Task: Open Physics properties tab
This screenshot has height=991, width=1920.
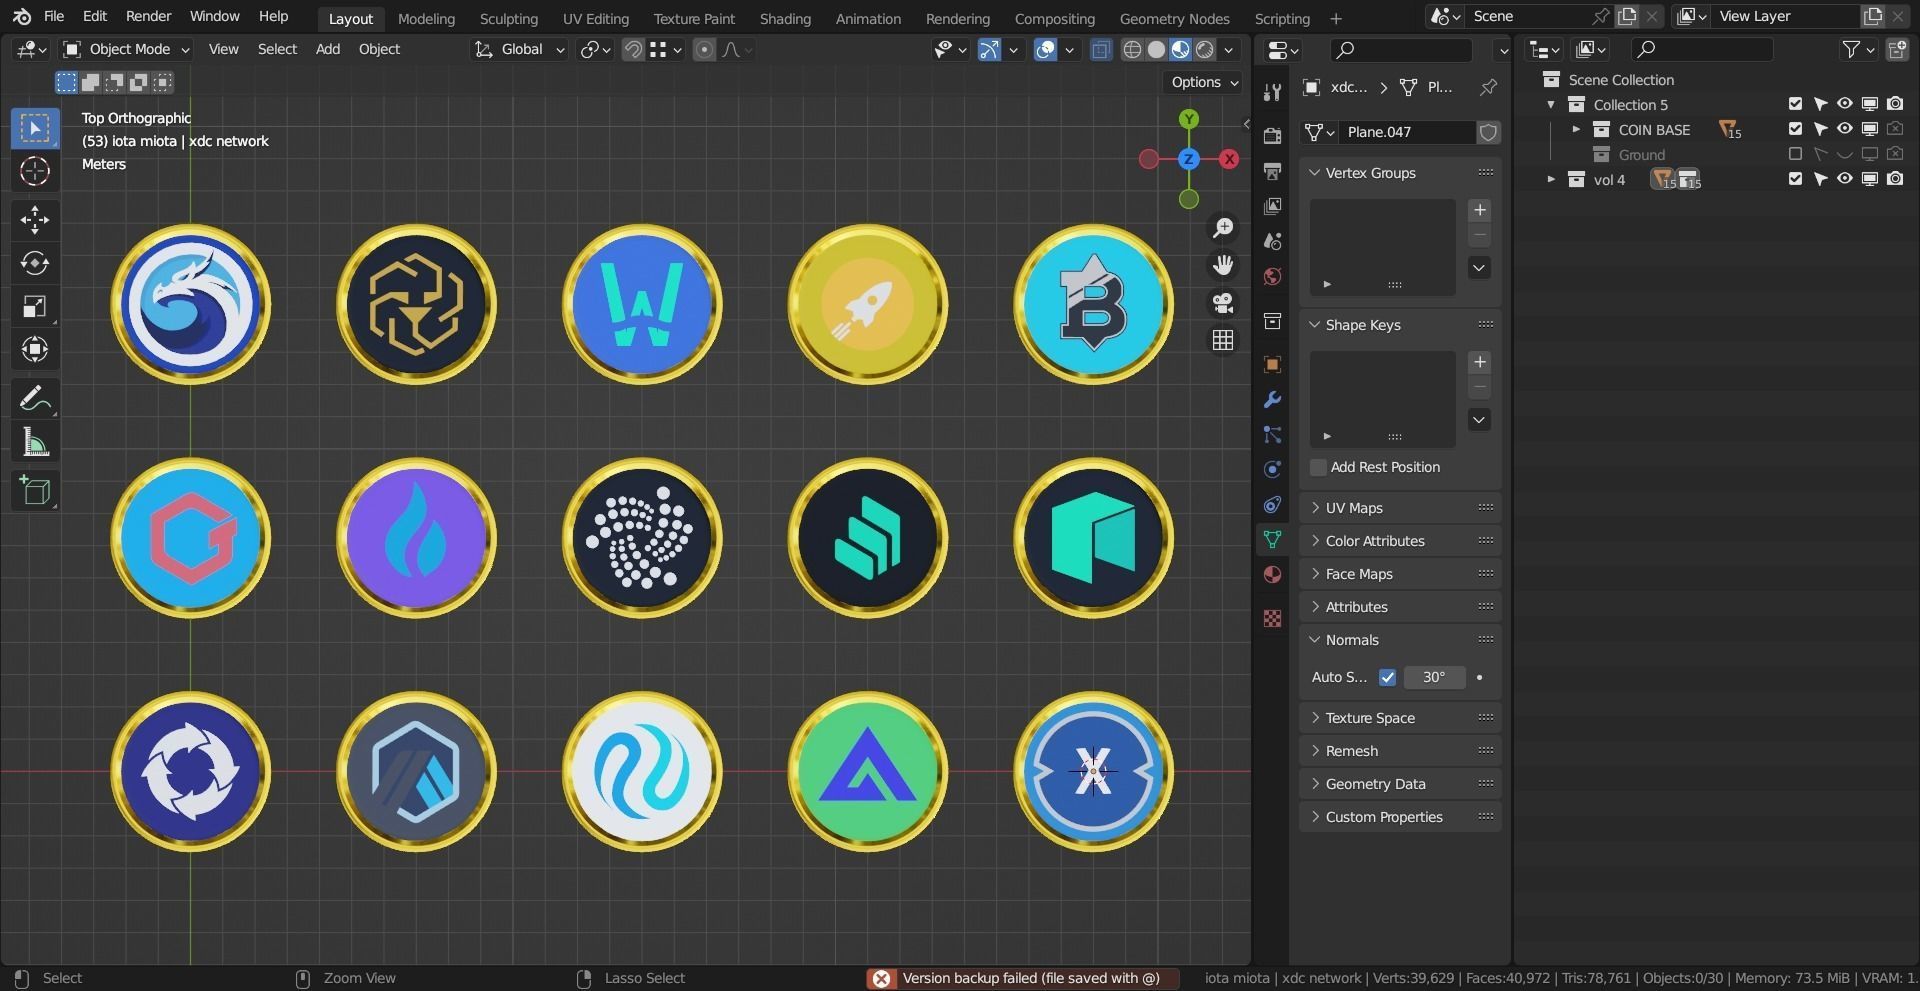Action: pyautogui.click(x=1272, y=470)
